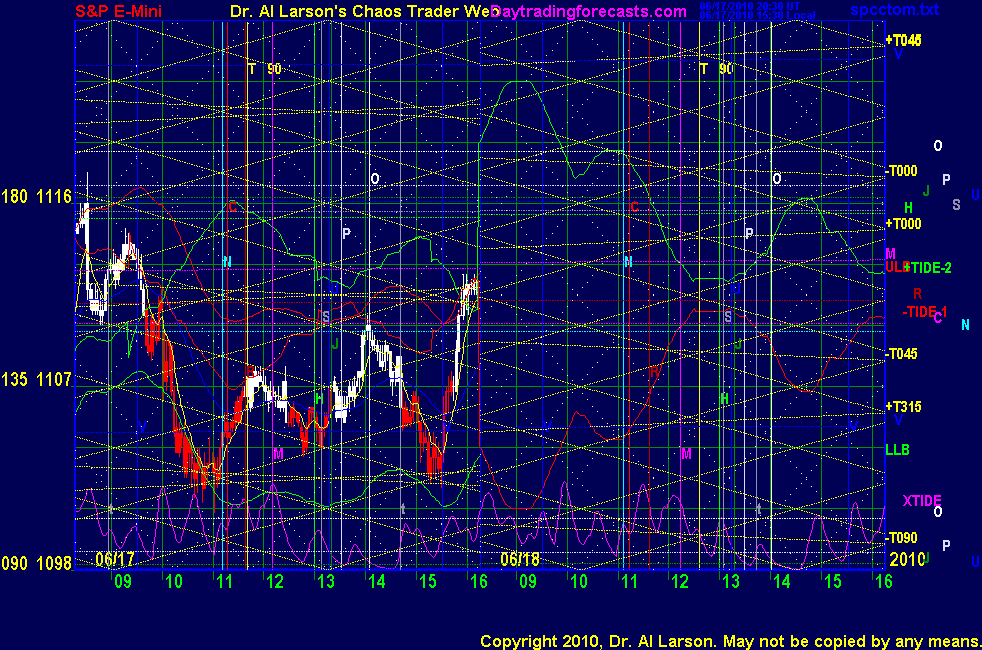Image resolution: width=982 pixels, height=650 pixels.
Task: Select the '2010' year label
Action: (907, 559)
